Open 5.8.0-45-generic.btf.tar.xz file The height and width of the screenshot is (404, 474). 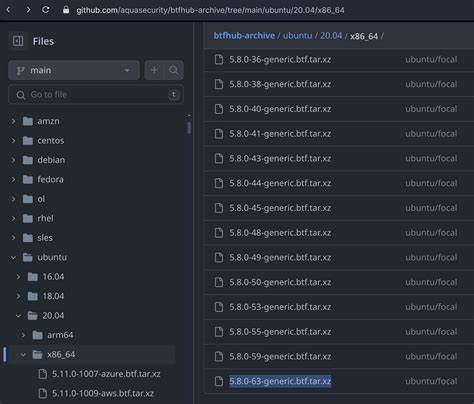click(280, 208)
